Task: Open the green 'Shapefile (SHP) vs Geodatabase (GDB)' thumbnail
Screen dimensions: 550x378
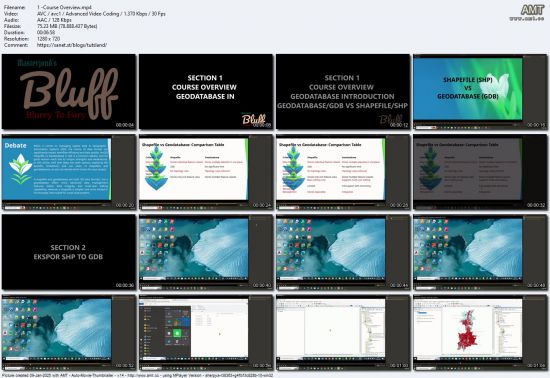Action: click(x=480, y=92)
